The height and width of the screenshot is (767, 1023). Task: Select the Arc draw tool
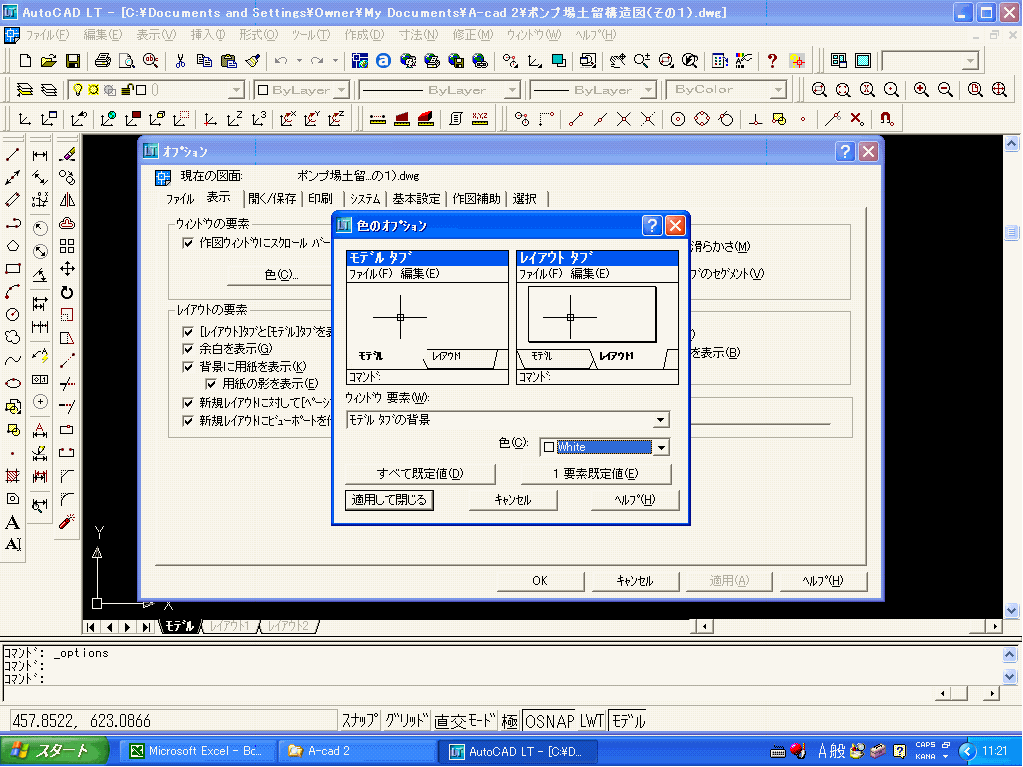click(x=12, y=292)
